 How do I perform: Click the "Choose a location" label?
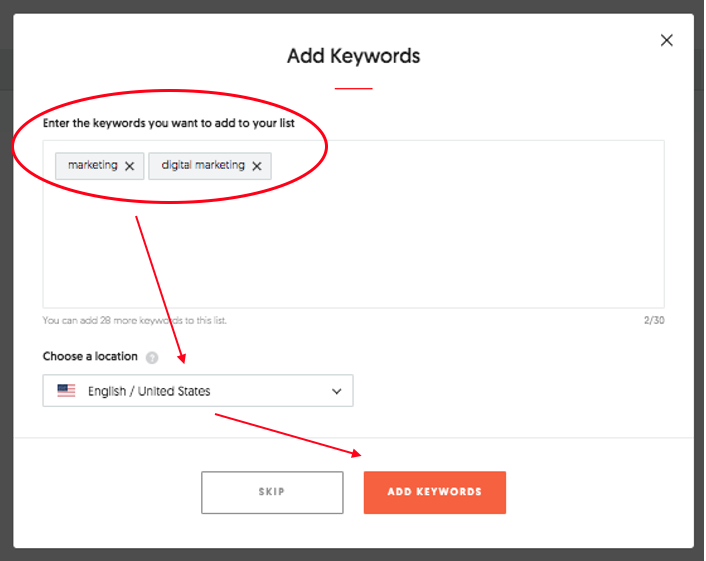pos(90,356)
